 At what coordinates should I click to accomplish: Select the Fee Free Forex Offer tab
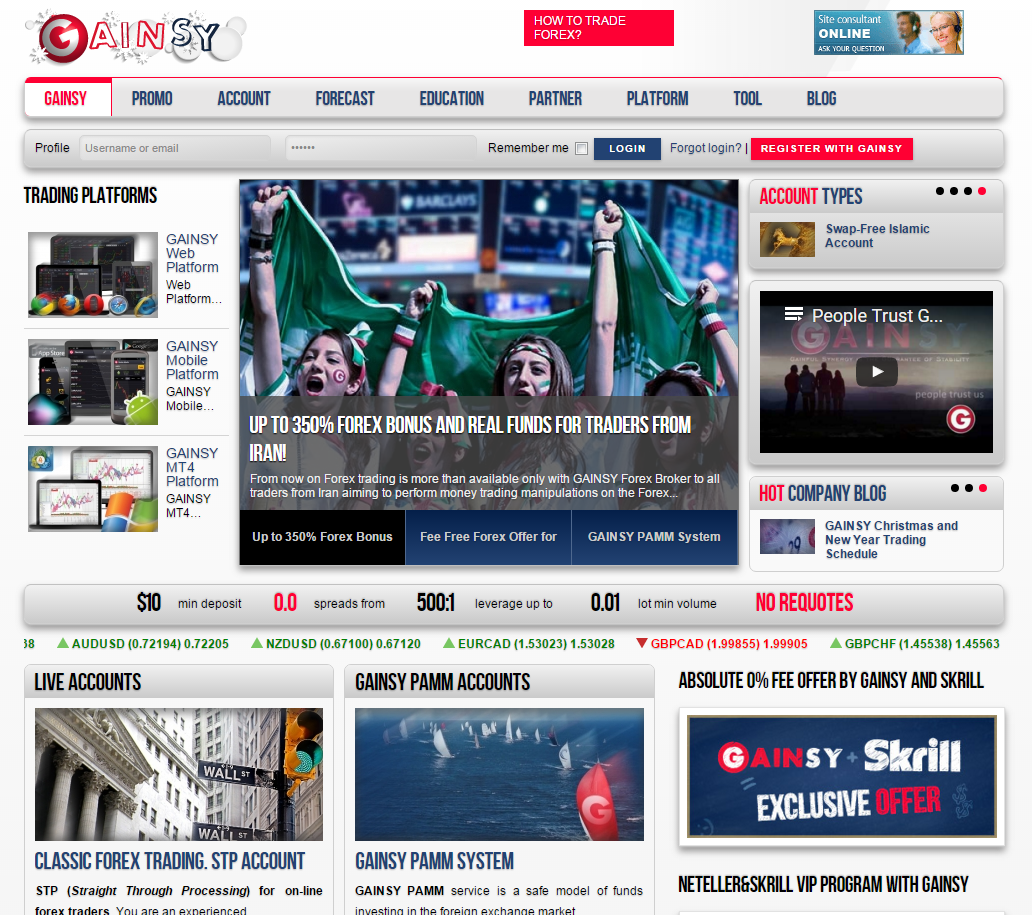coord(488,537)
